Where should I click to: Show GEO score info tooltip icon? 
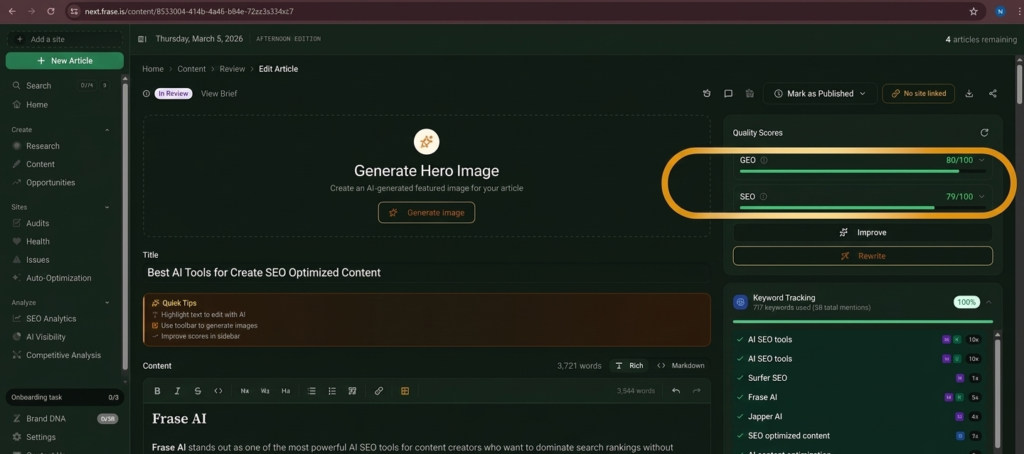764,160
